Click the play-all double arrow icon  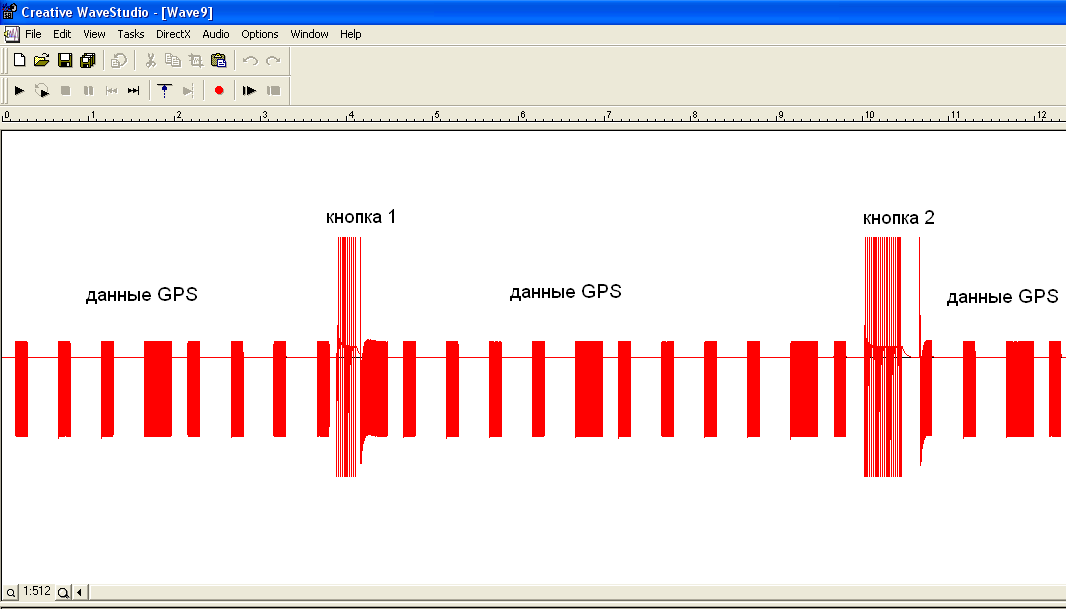coord(249,91)
